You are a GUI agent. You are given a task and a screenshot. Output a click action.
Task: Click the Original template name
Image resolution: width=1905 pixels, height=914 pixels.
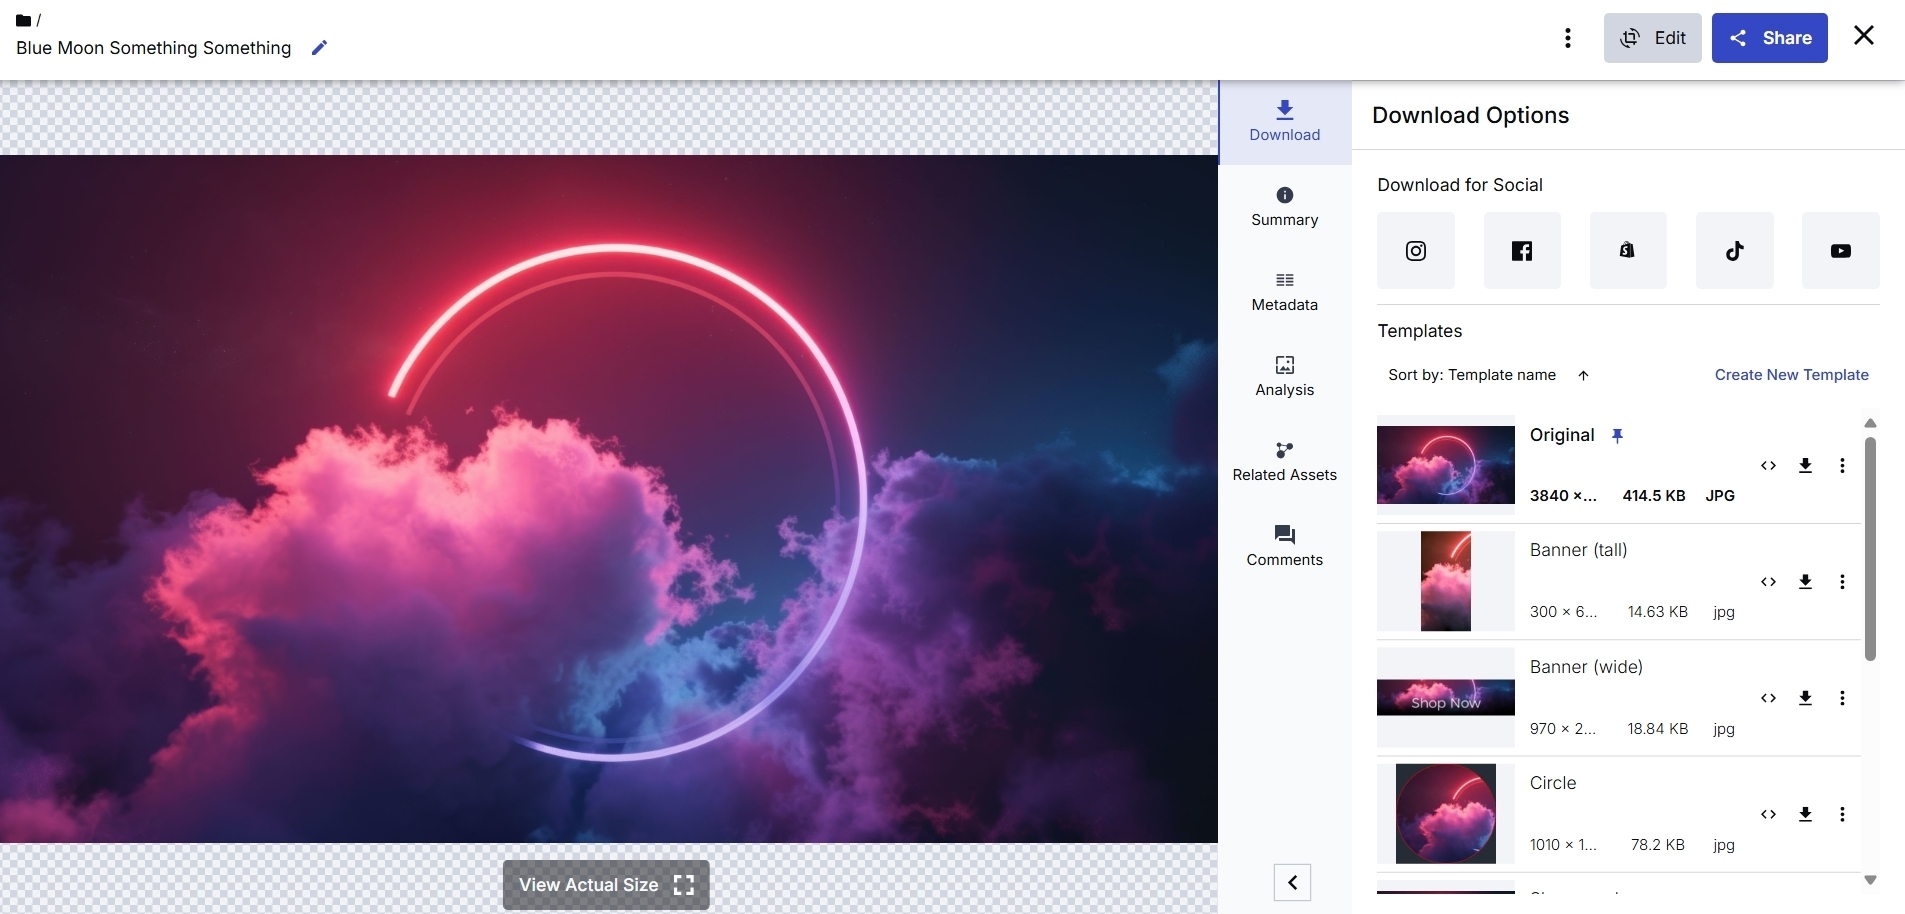tap(1562, 435)
